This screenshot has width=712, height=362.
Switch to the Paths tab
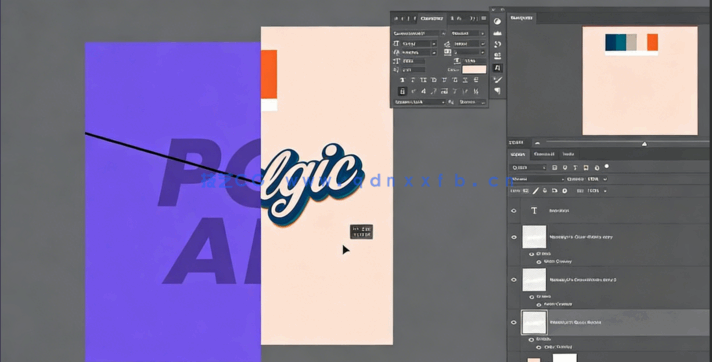point(568,154)
